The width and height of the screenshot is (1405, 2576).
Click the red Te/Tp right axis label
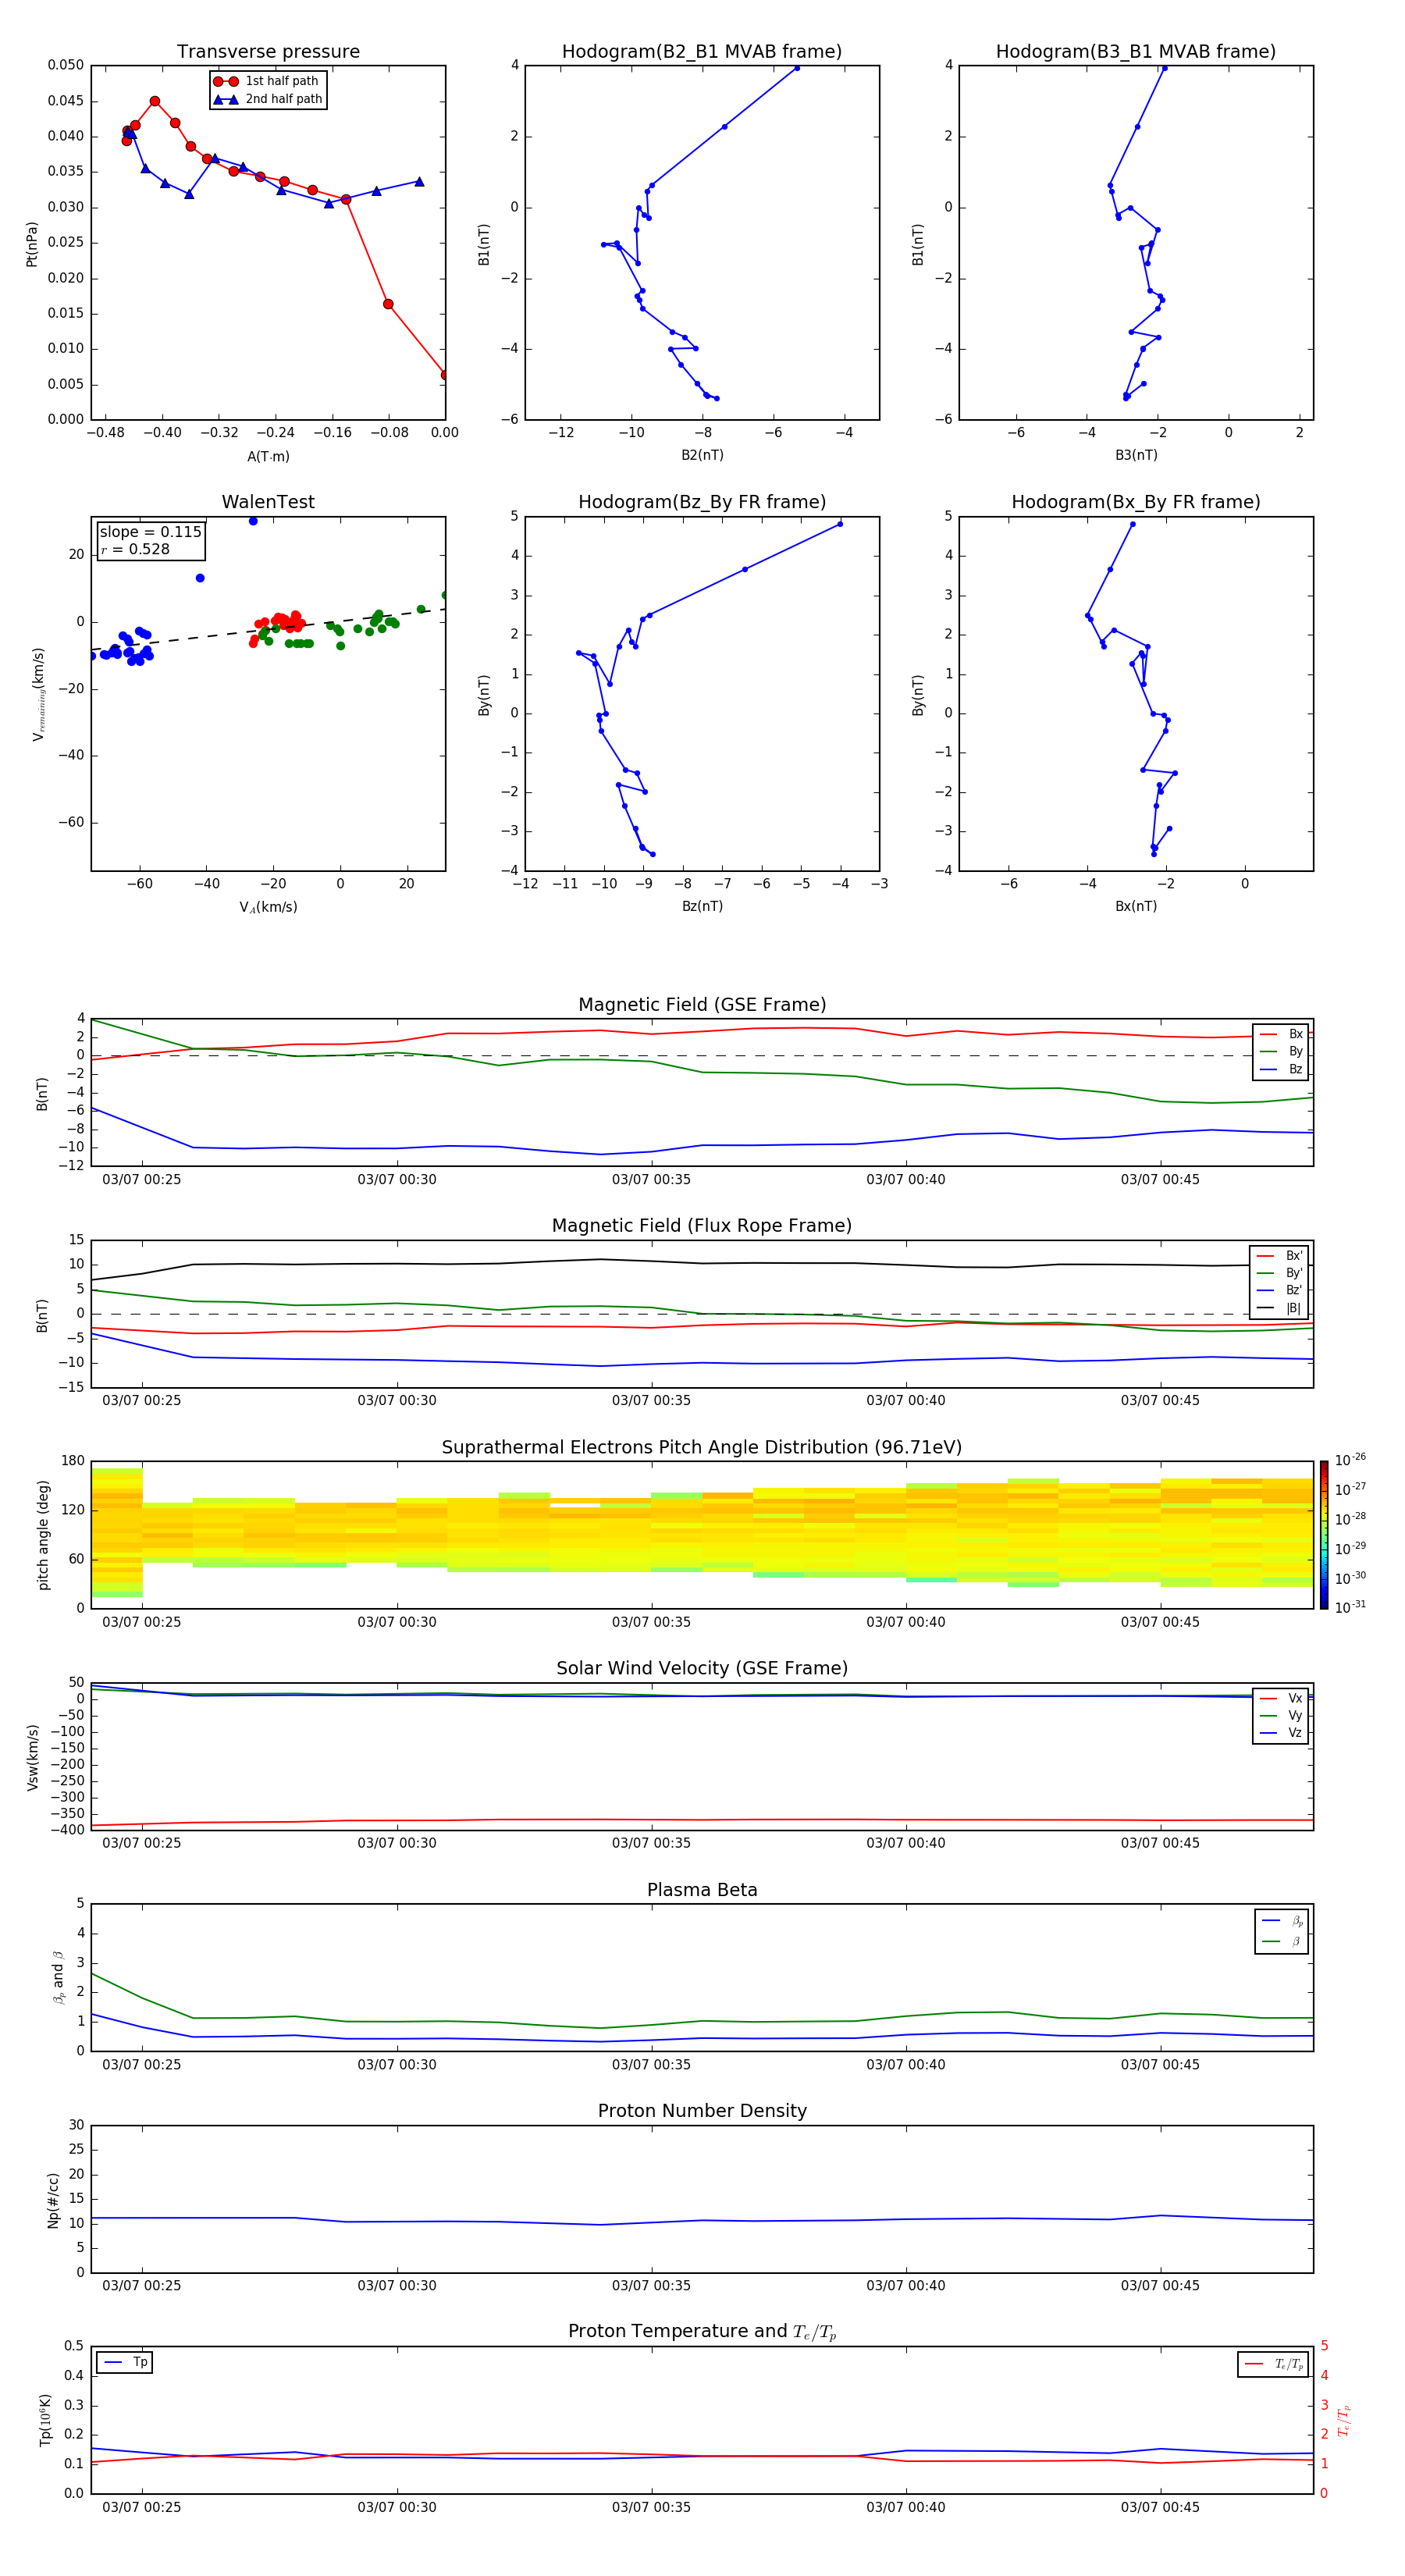1344,2420
